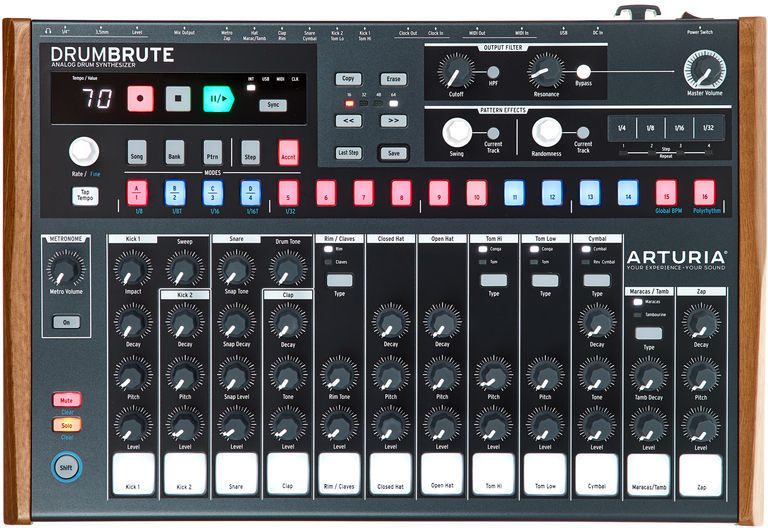The height and width of the screenshot is (528, 768).
Task: Toggle the Mute button
Action: coord(66,400)
